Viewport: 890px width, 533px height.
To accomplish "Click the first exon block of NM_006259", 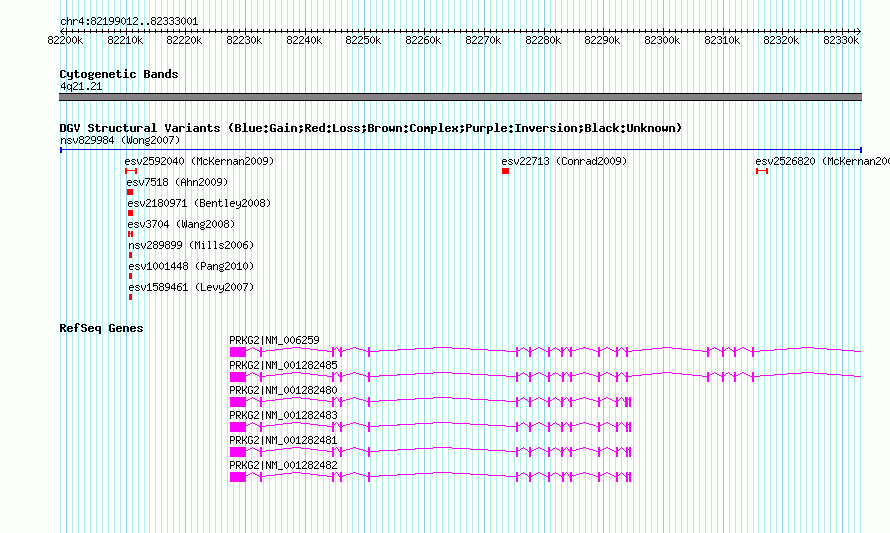I will [x=238, y=352].
